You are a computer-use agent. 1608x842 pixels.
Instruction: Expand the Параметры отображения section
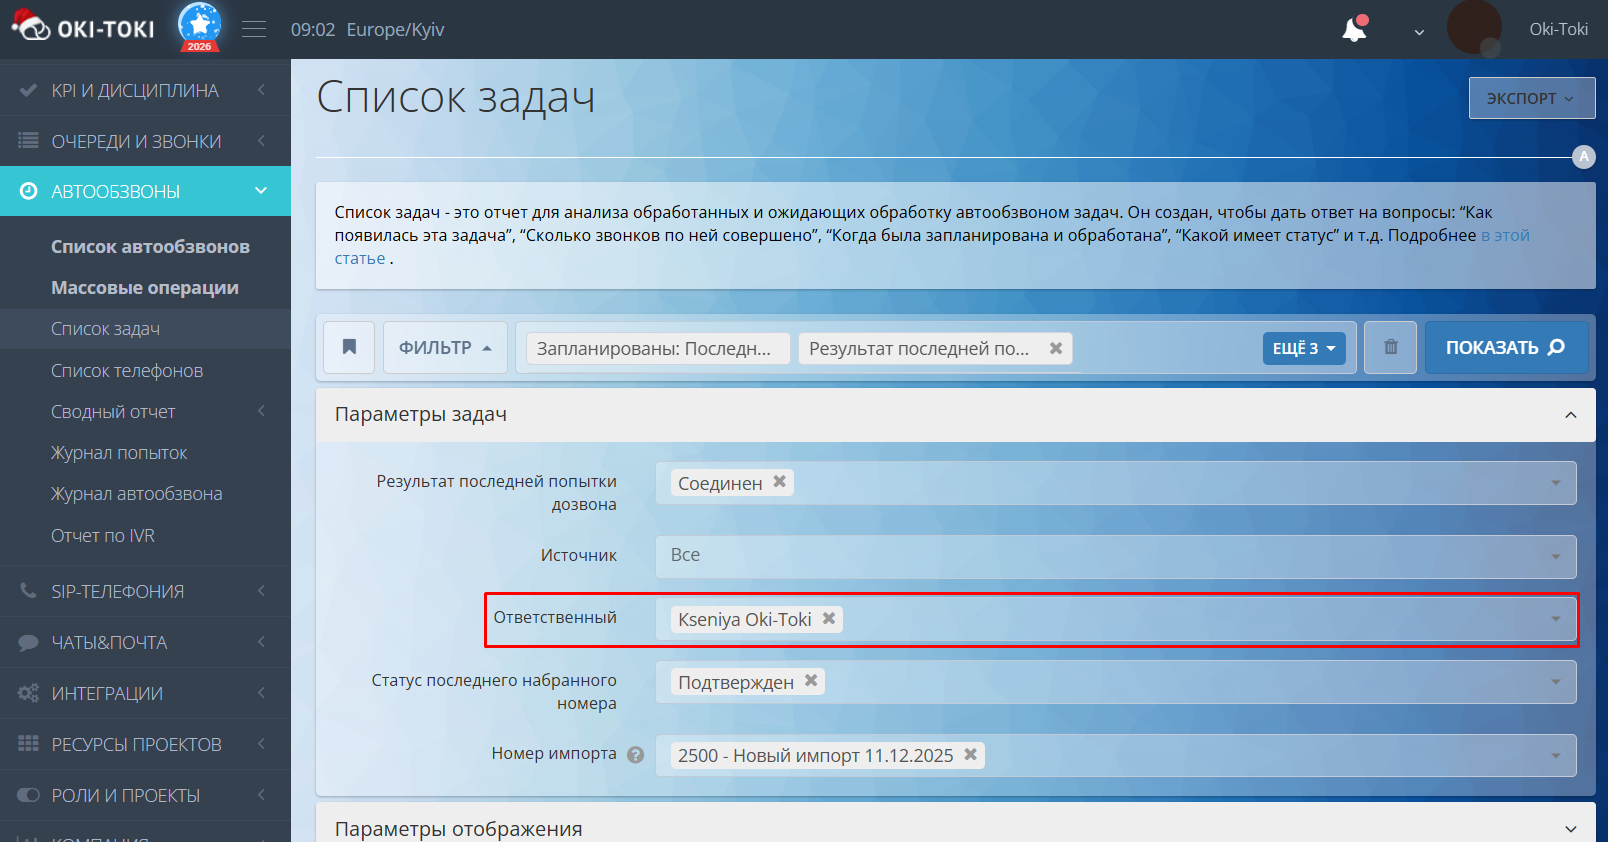[1570, 829]
